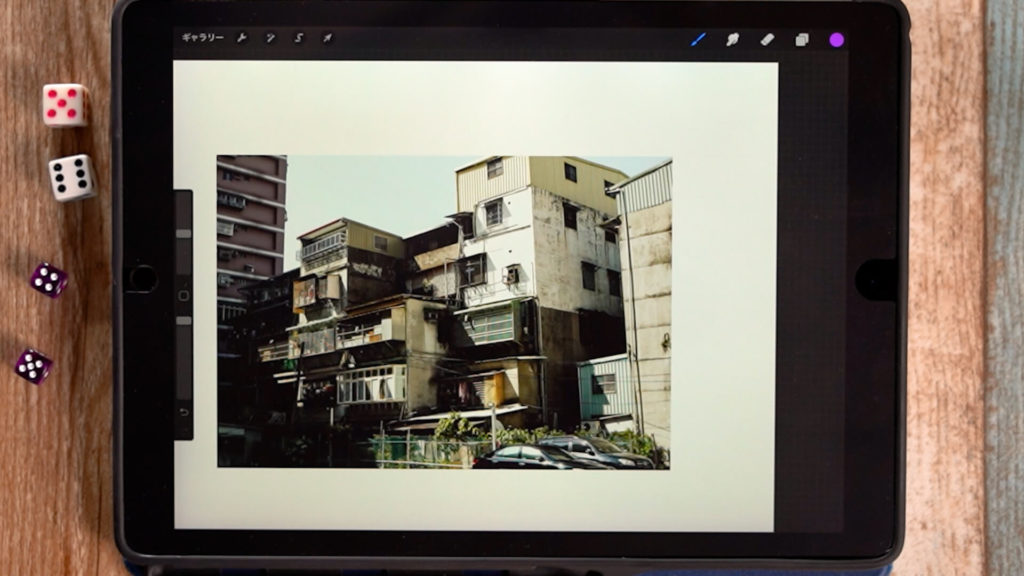This screenshot has height=576, width=1024.
Task: Activate the Transform arrow tool
Action: point(327,38)
